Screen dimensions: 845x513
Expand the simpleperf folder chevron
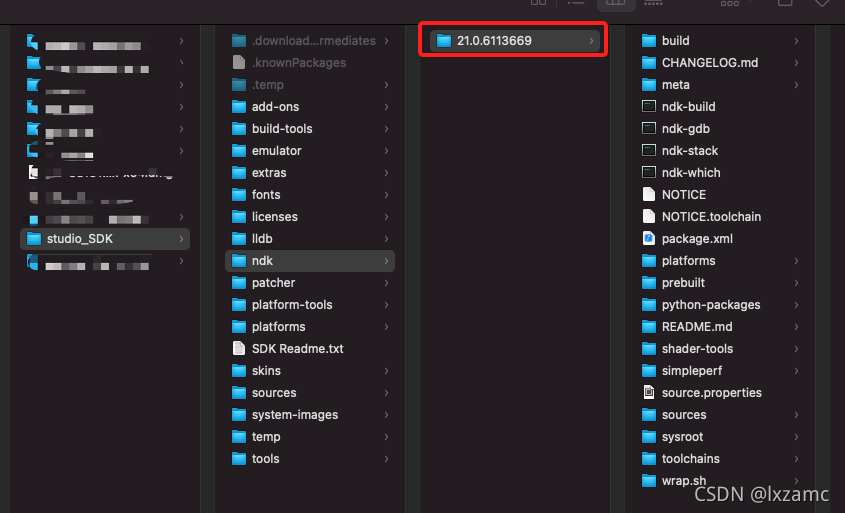pos(796,370)
